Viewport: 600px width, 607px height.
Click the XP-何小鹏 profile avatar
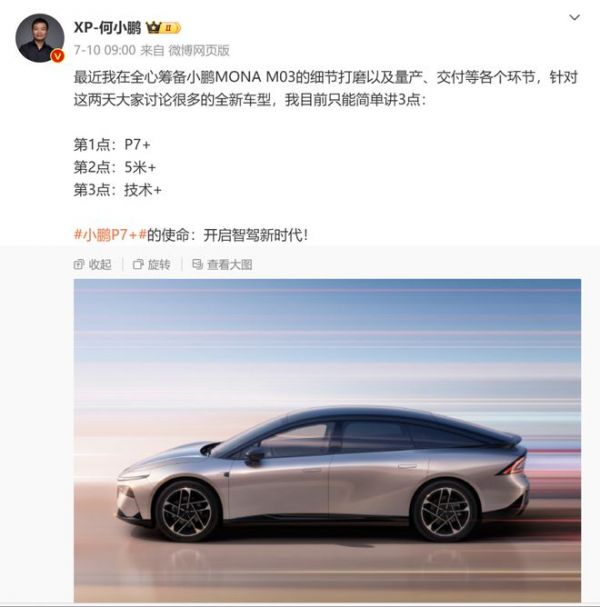39,38
